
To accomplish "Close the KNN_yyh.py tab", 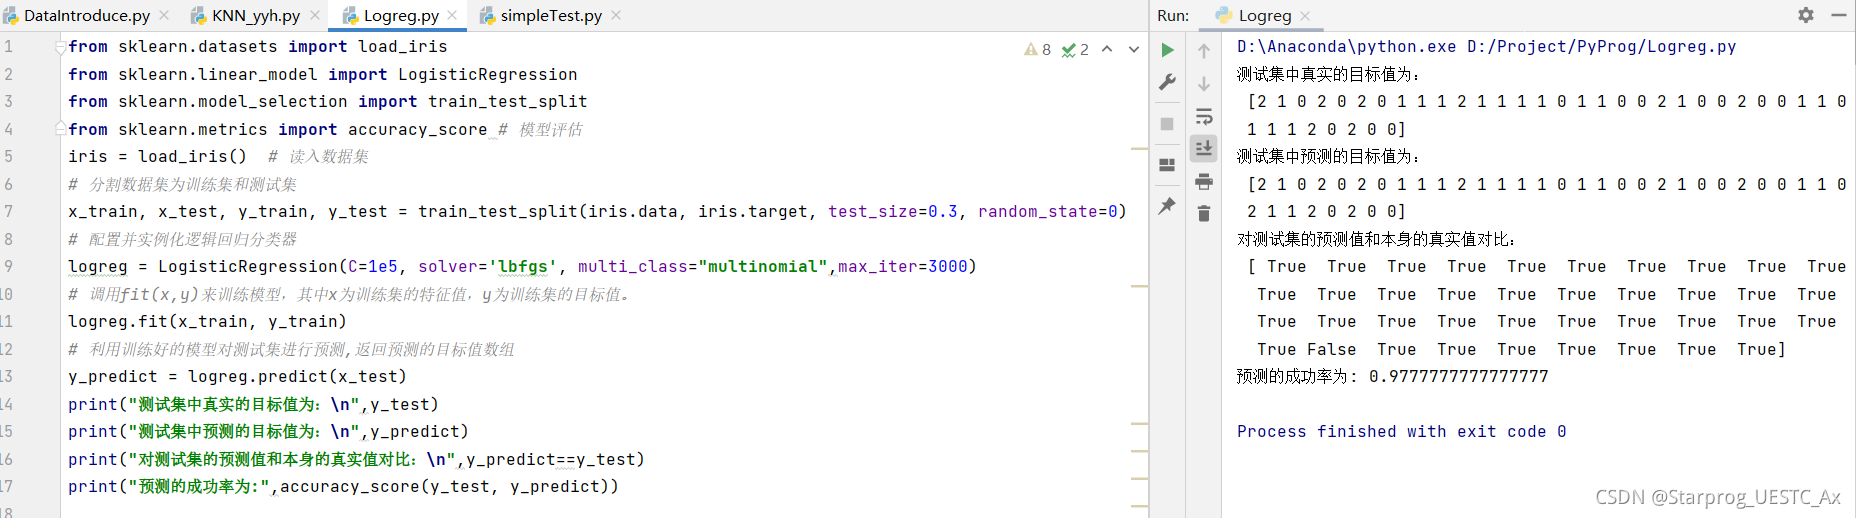I will tap(315, 16).
